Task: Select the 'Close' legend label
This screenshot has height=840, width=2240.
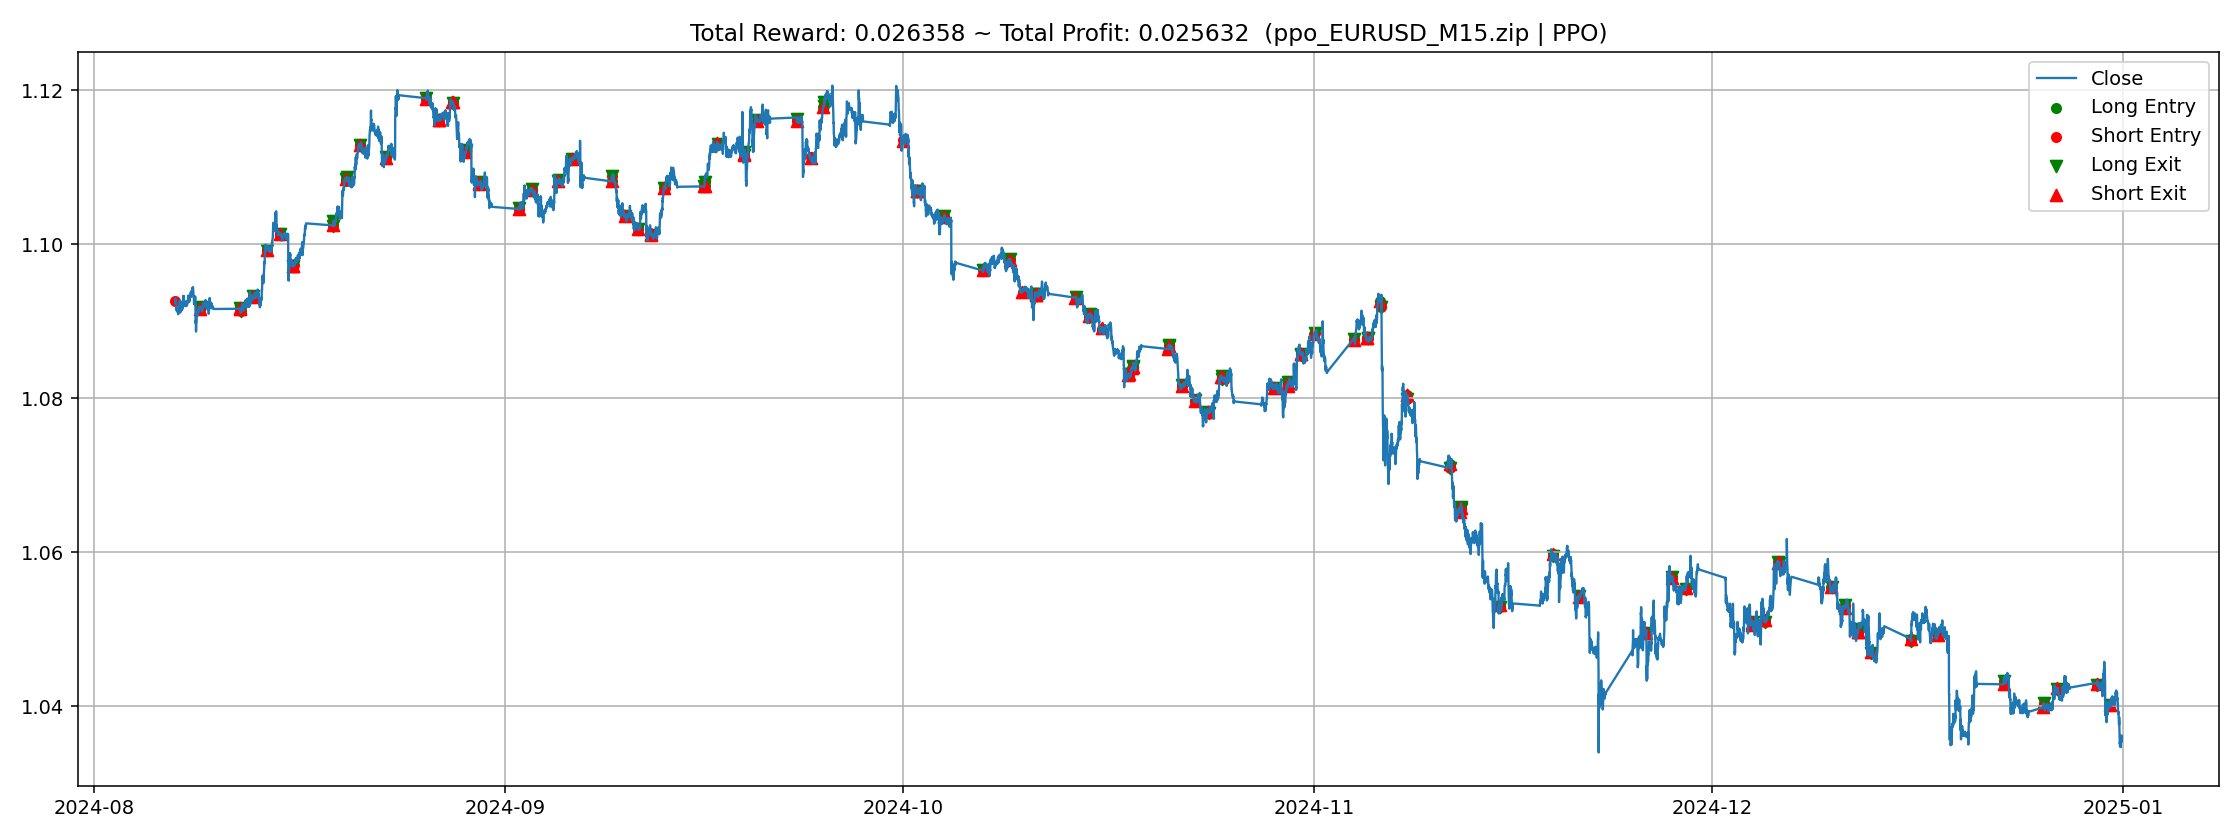Action: click(x=2117, y=78)
